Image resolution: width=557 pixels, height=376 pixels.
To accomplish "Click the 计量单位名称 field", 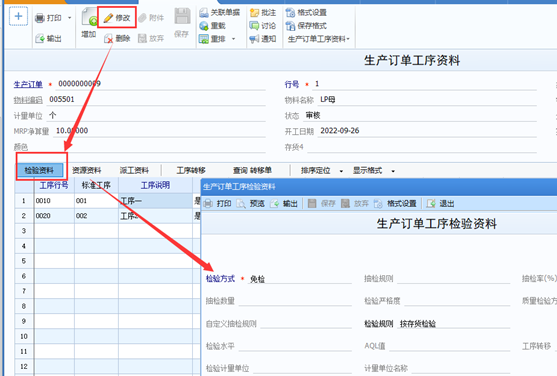I will coord(460,369).
